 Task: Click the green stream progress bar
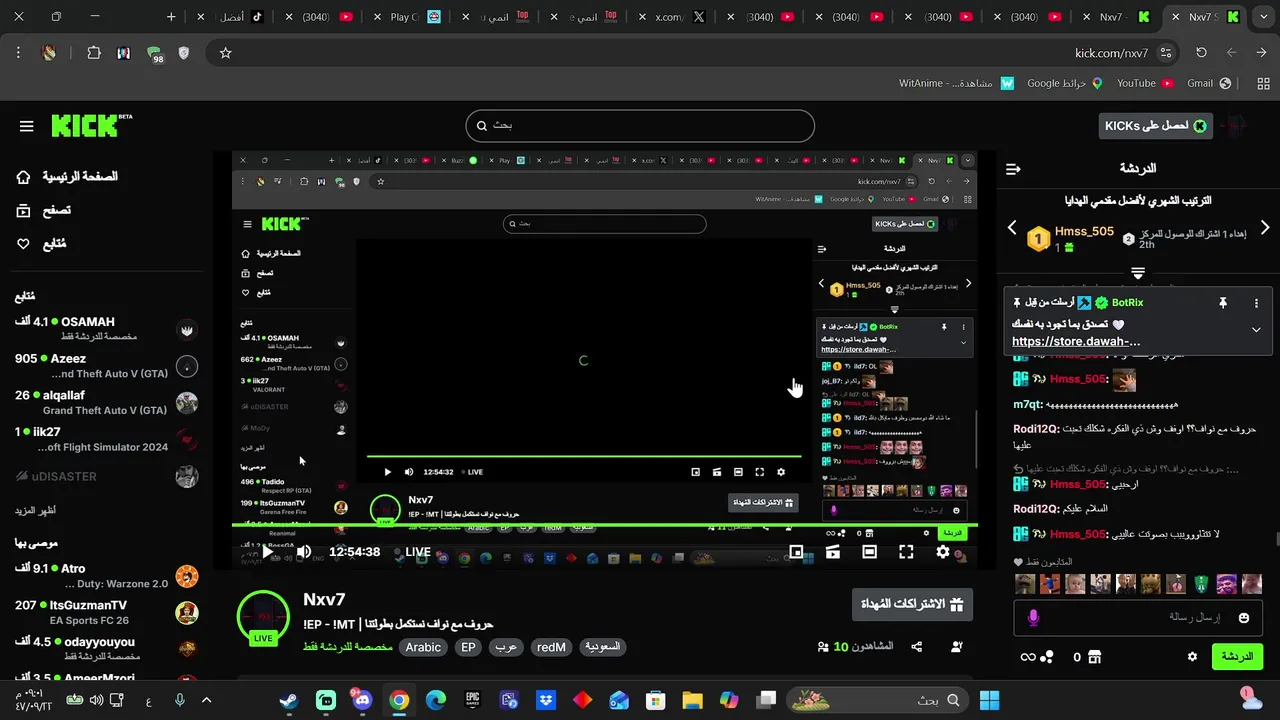coord(605,525)
